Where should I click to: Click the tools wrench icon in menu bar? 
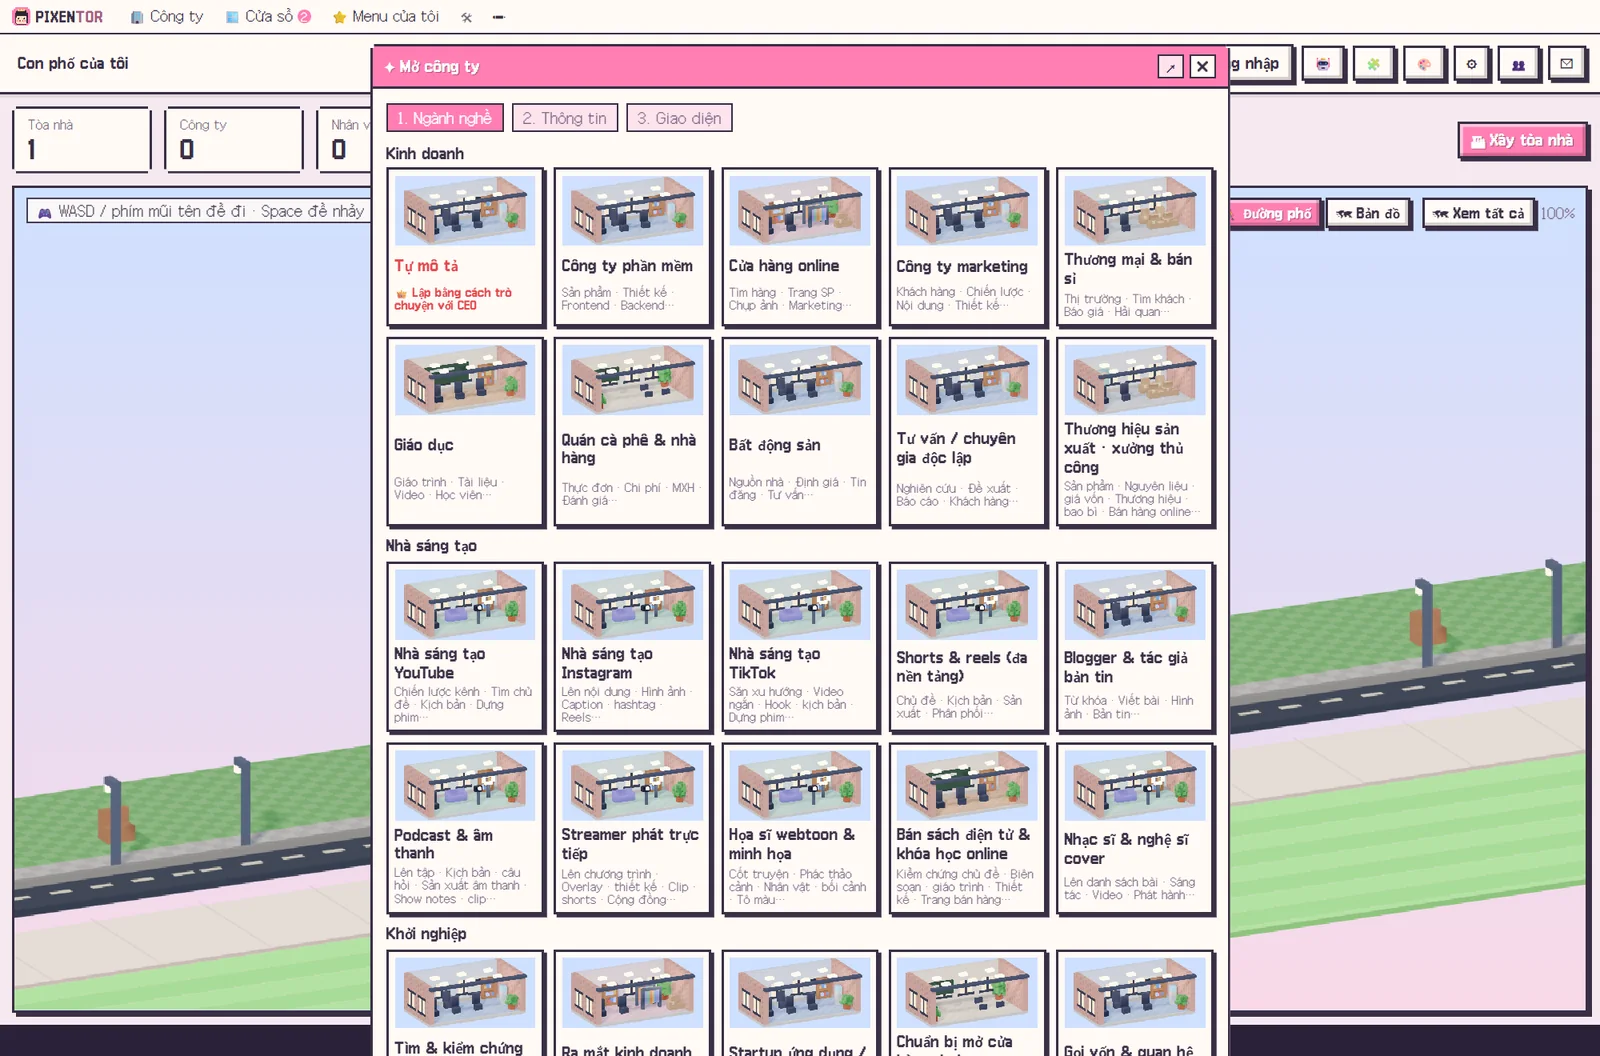(466, 17)
